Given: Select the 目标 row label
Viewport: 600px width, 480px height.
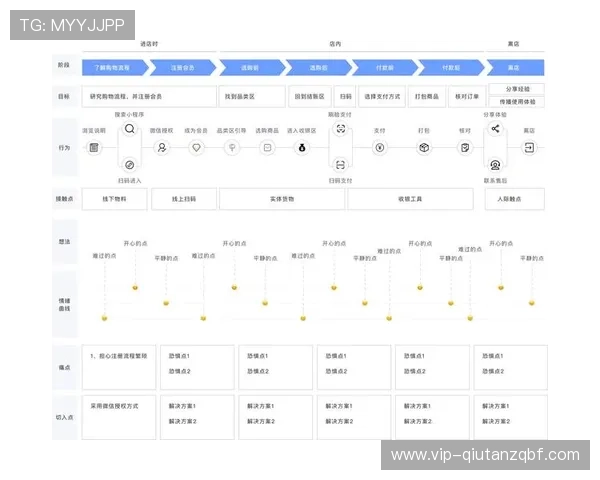Looking at the screenshot, I should tap(64, 96).
